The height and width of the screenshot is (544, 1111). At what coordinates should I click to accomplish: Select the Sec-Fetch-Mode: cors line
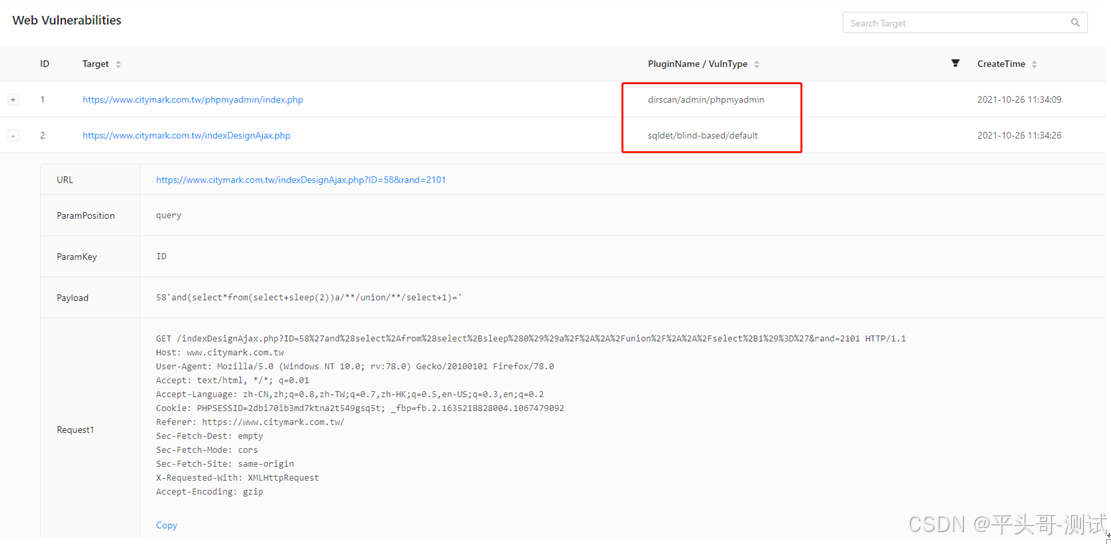[207, 450]
